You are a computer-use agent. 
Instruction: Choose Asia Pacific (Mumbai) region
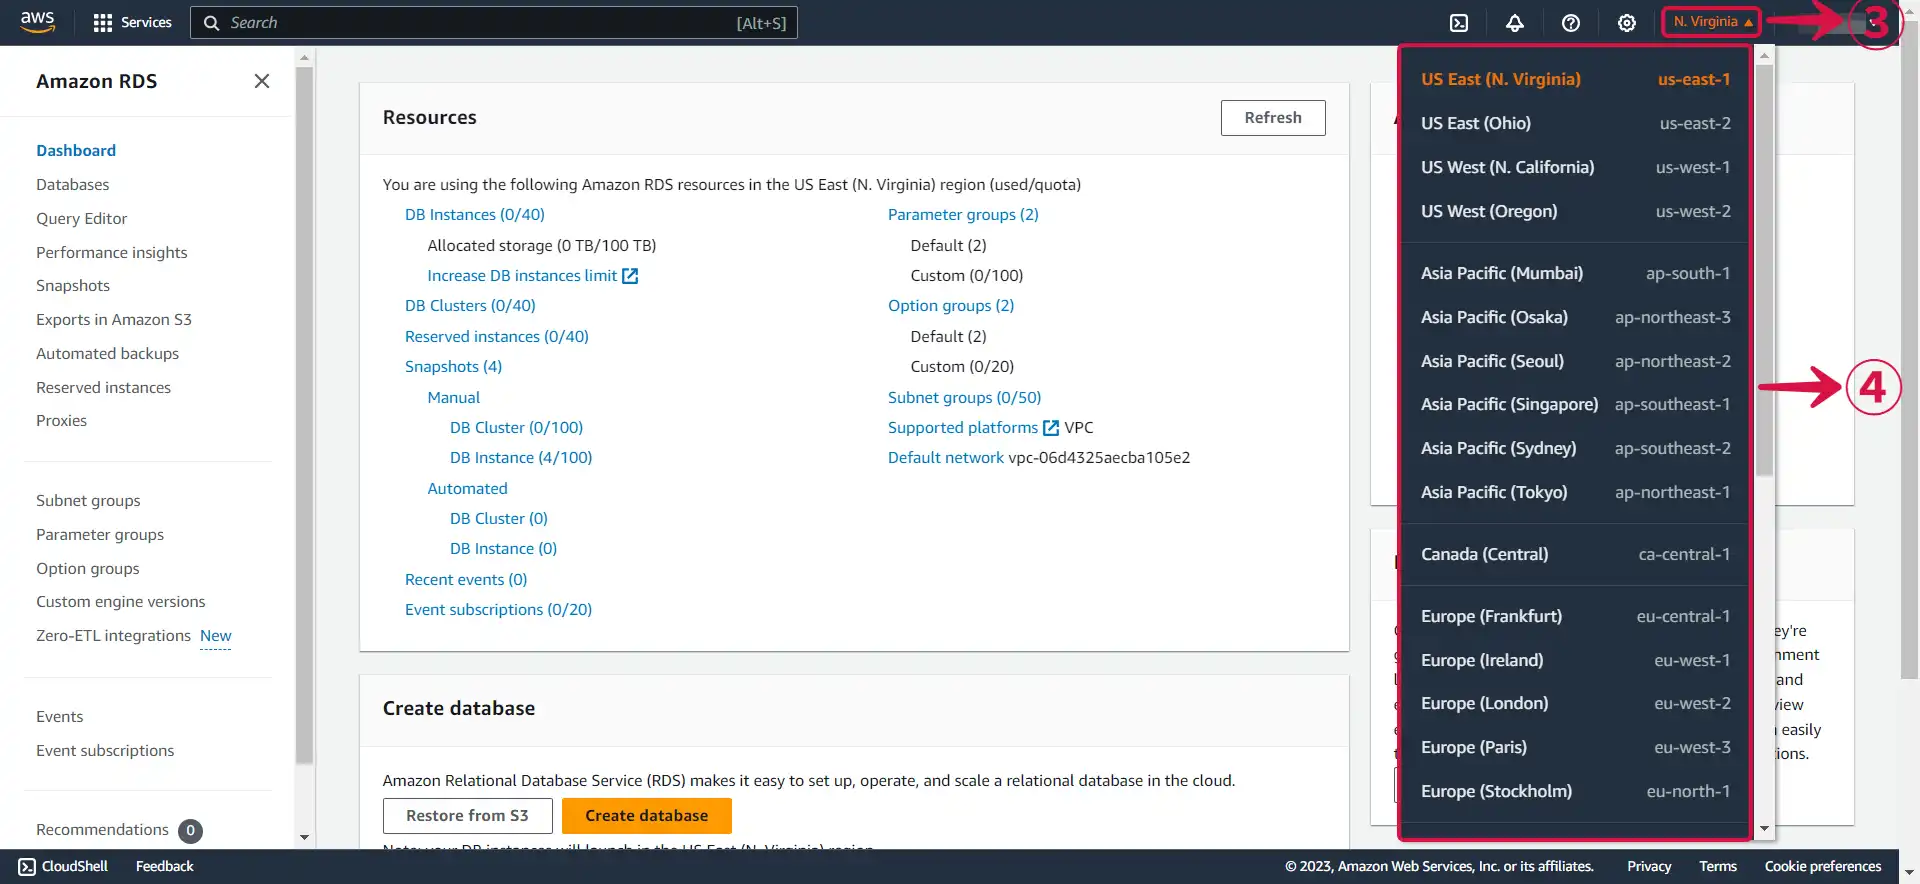tap(1575, 273)
